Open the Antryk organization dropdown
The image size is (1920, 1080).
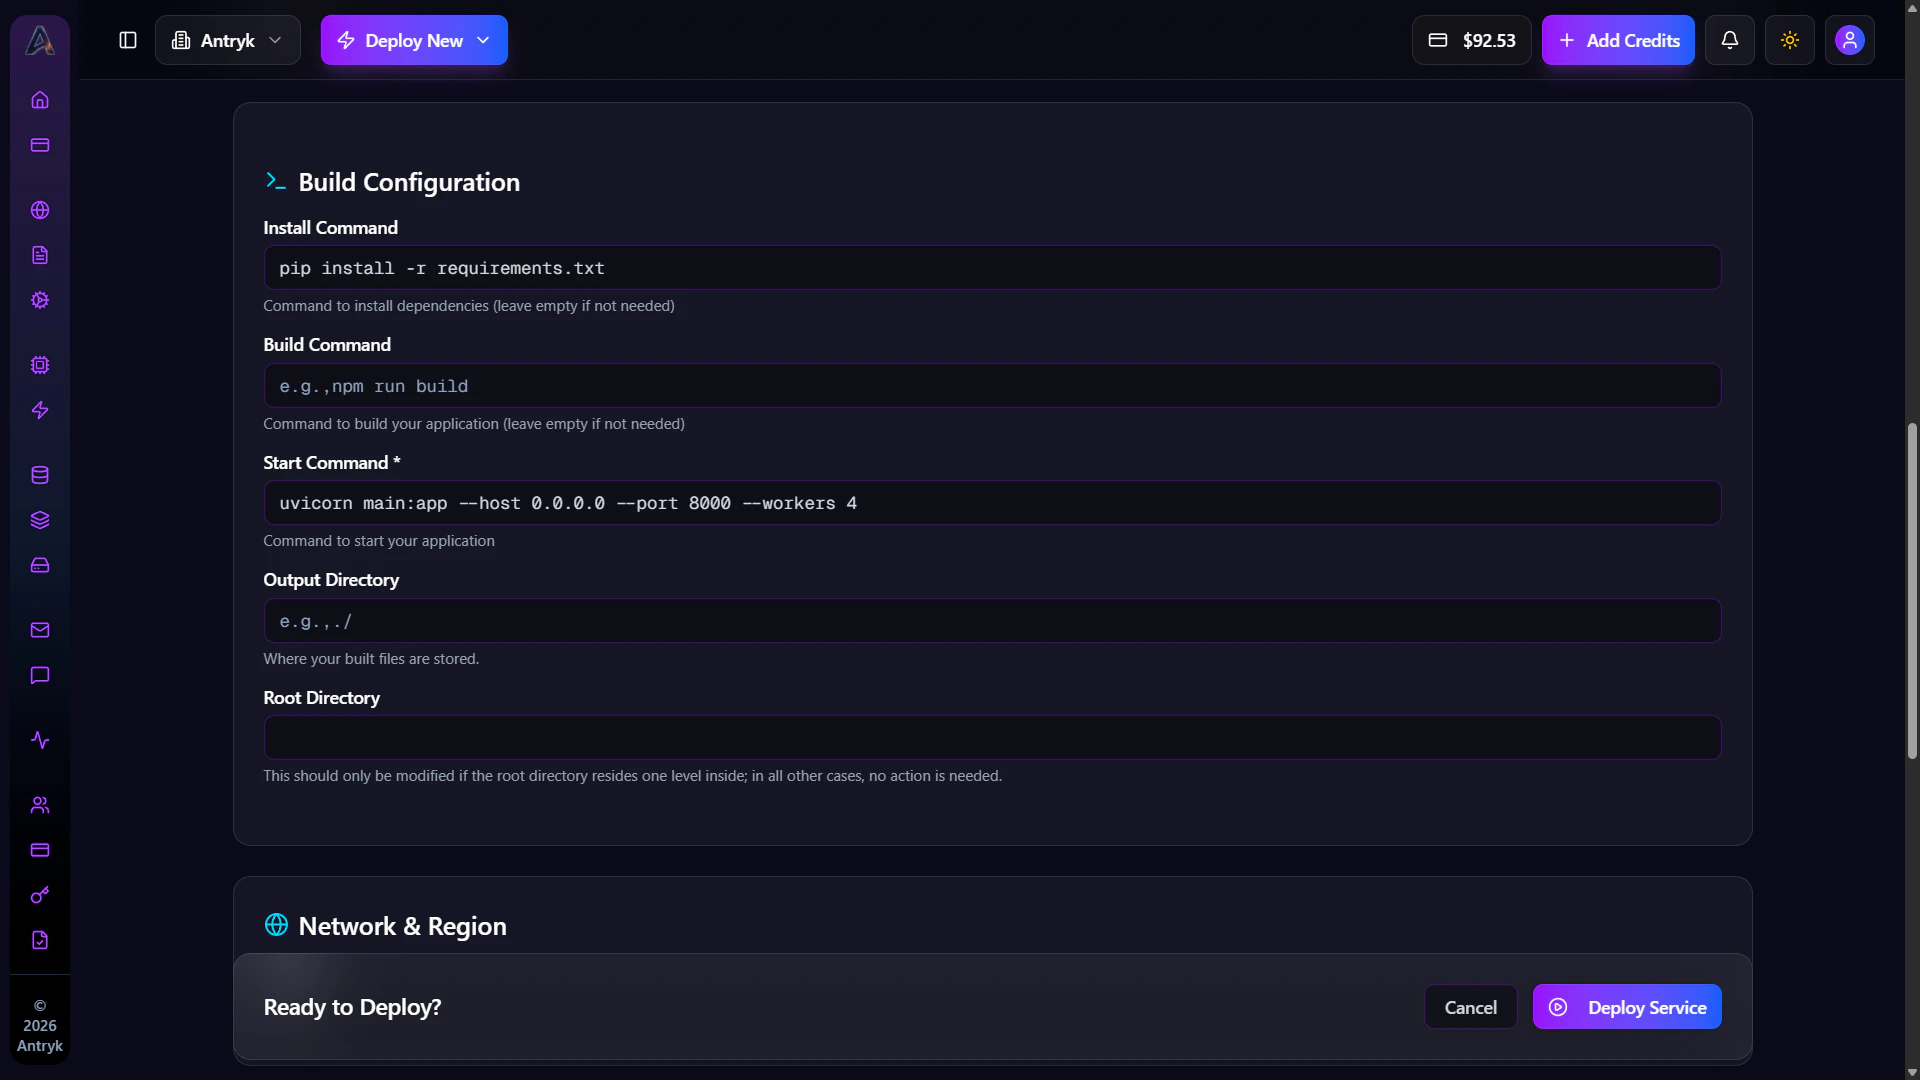(x=228, y=40)
